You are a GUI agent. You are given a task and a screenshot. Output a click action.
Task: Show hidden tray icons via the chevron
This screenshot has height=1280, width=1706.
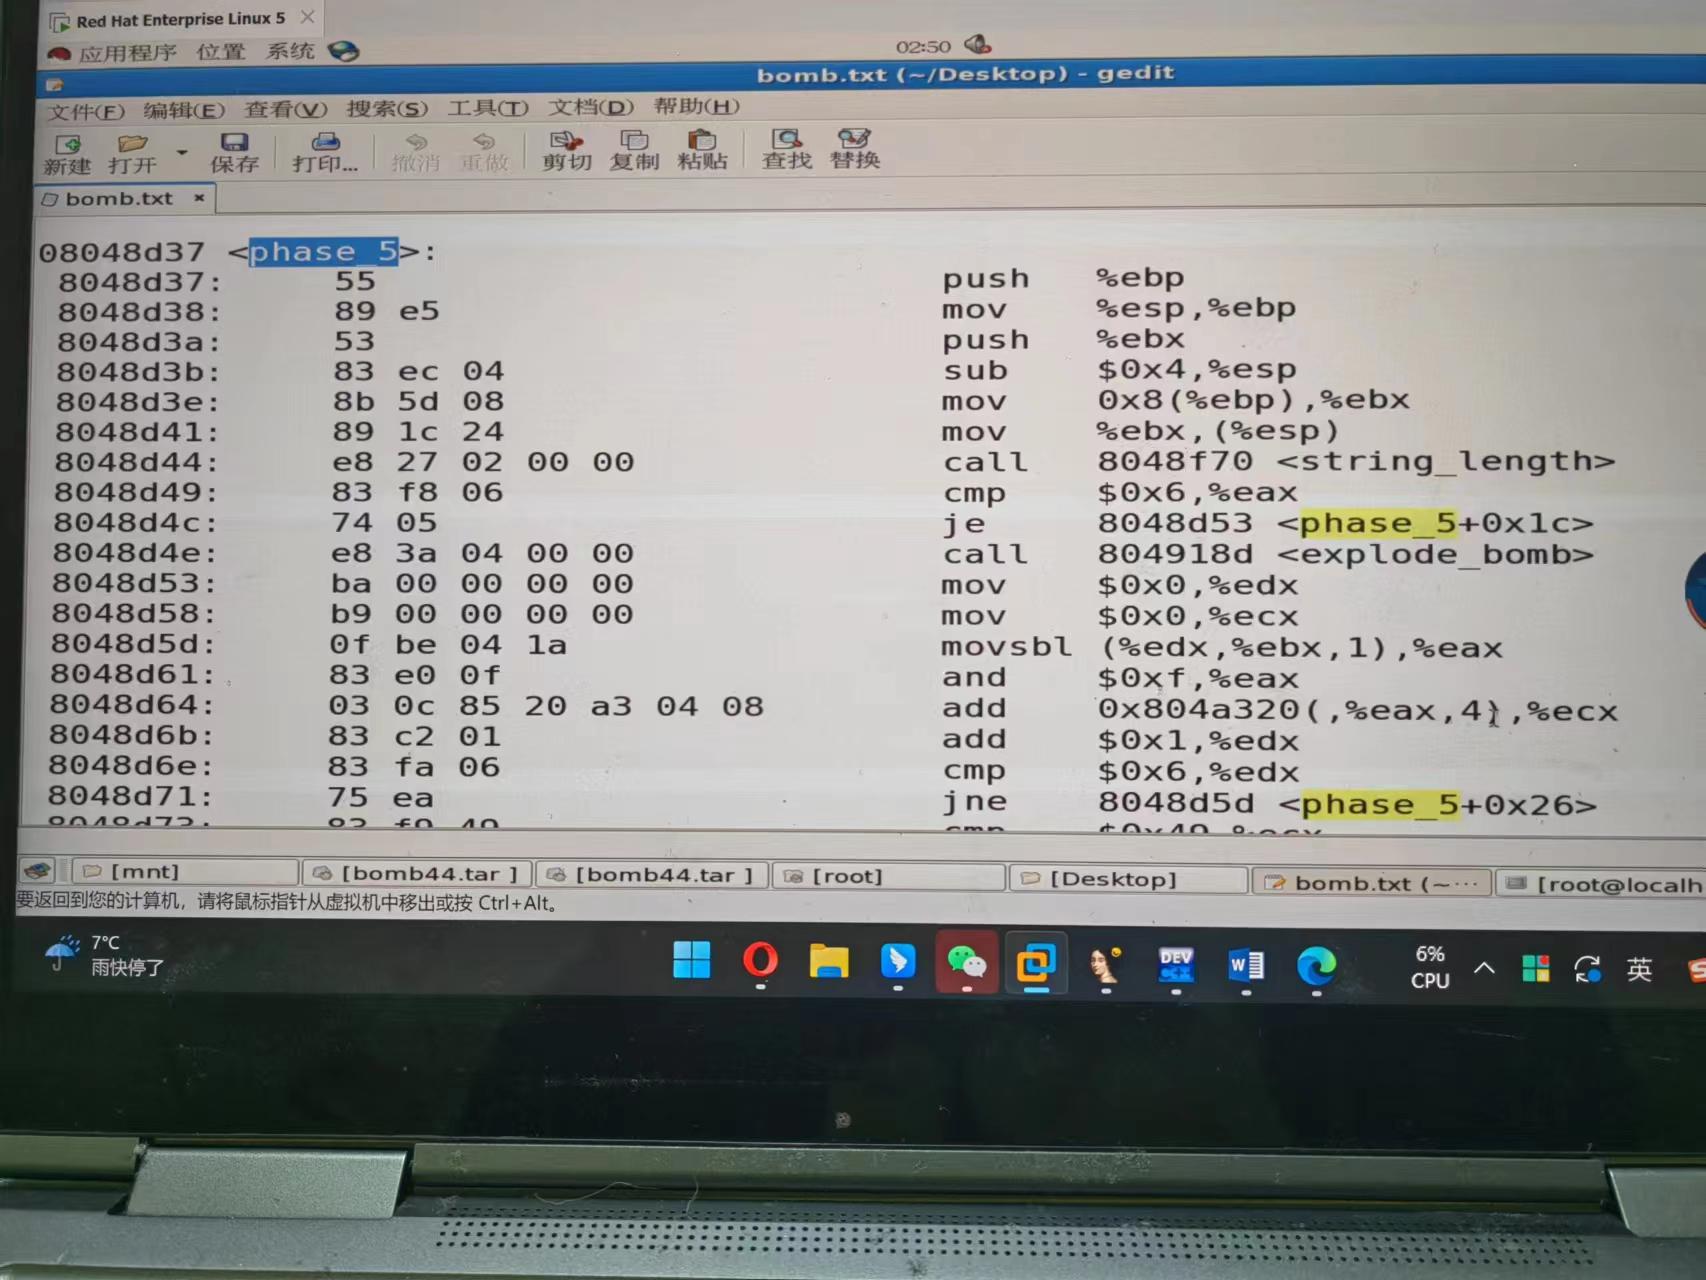point(1485,968)
